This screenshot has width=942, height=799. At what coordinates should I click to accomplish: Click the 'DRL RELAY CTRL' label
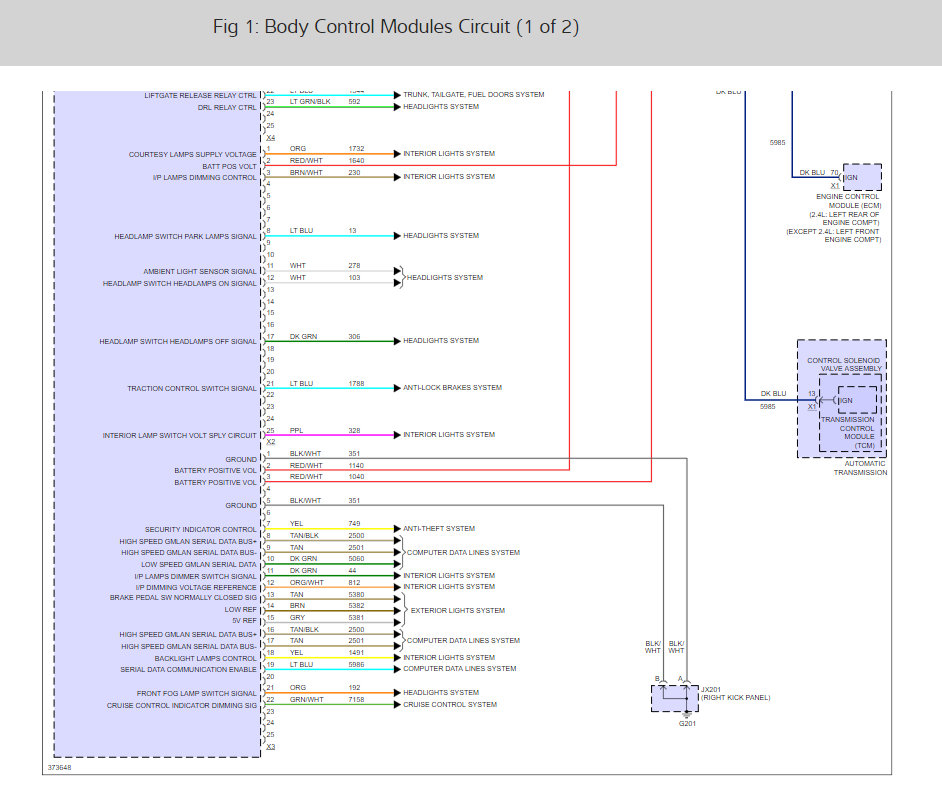tap(226, 108)
